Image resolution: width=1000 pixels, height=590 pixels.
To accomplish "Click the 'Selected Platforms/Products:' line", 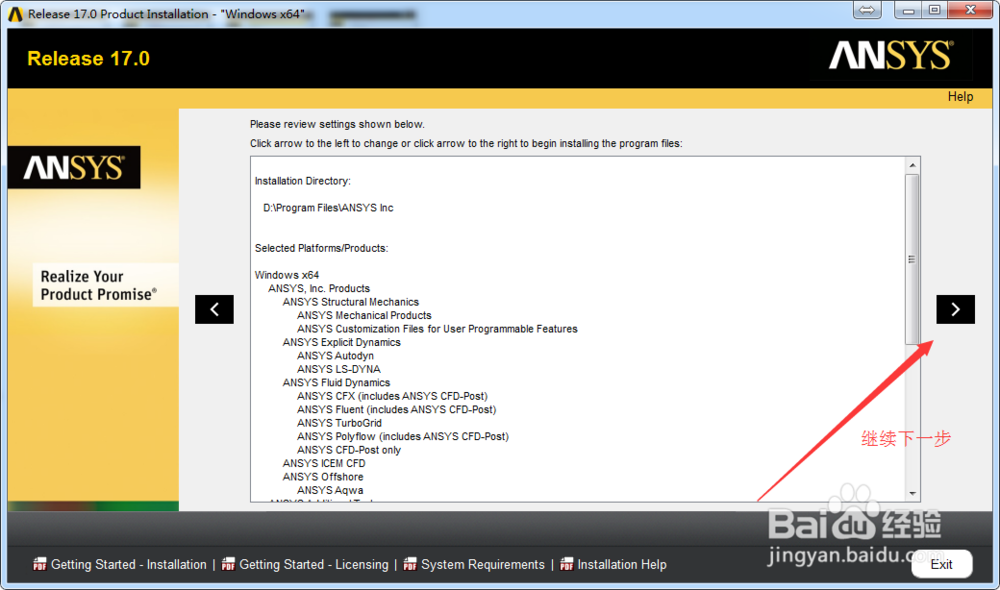I will tap(321, 248).
